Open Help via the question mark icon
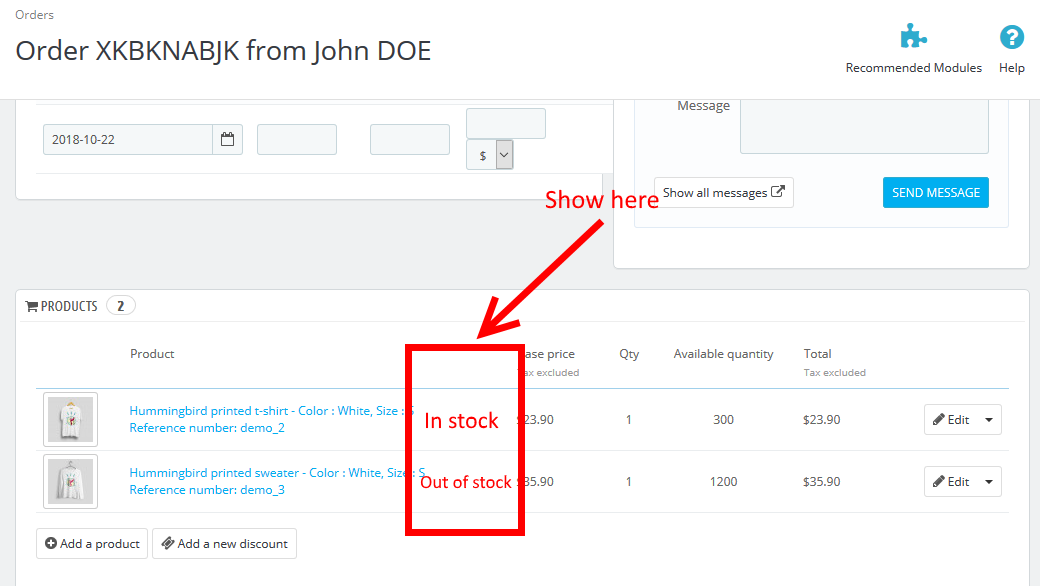This screenshot has height=586, width=1040. click(x=1011, y=37)
